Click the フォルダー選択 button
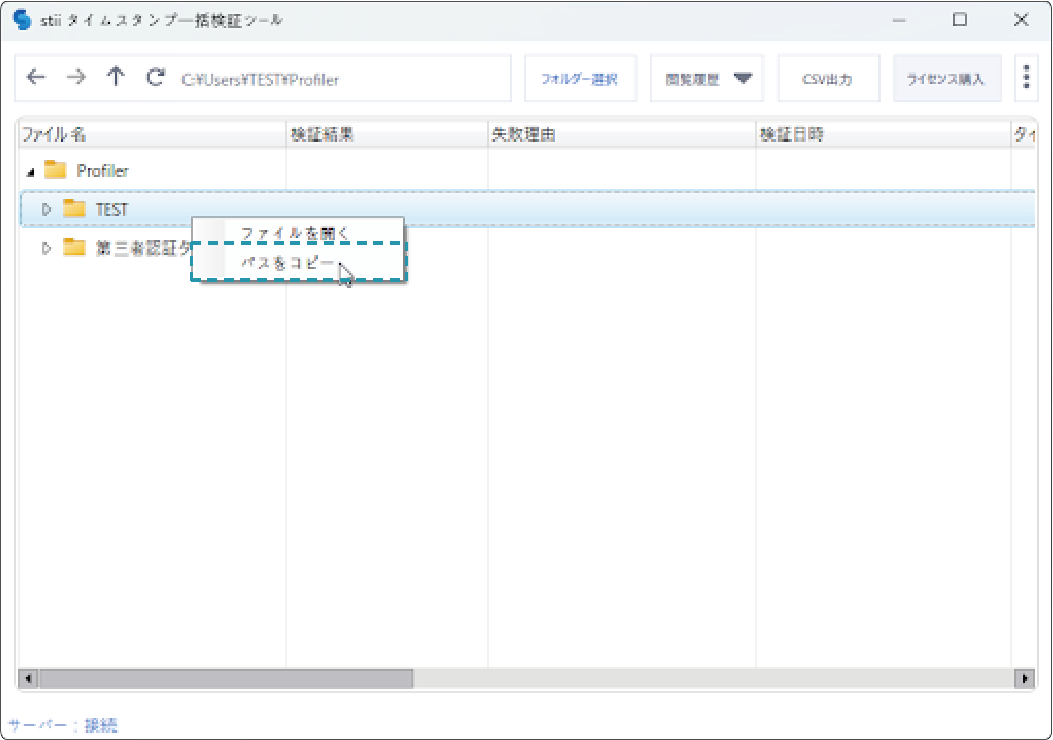The image size is (1053, 740). click(x=580, y=79)
